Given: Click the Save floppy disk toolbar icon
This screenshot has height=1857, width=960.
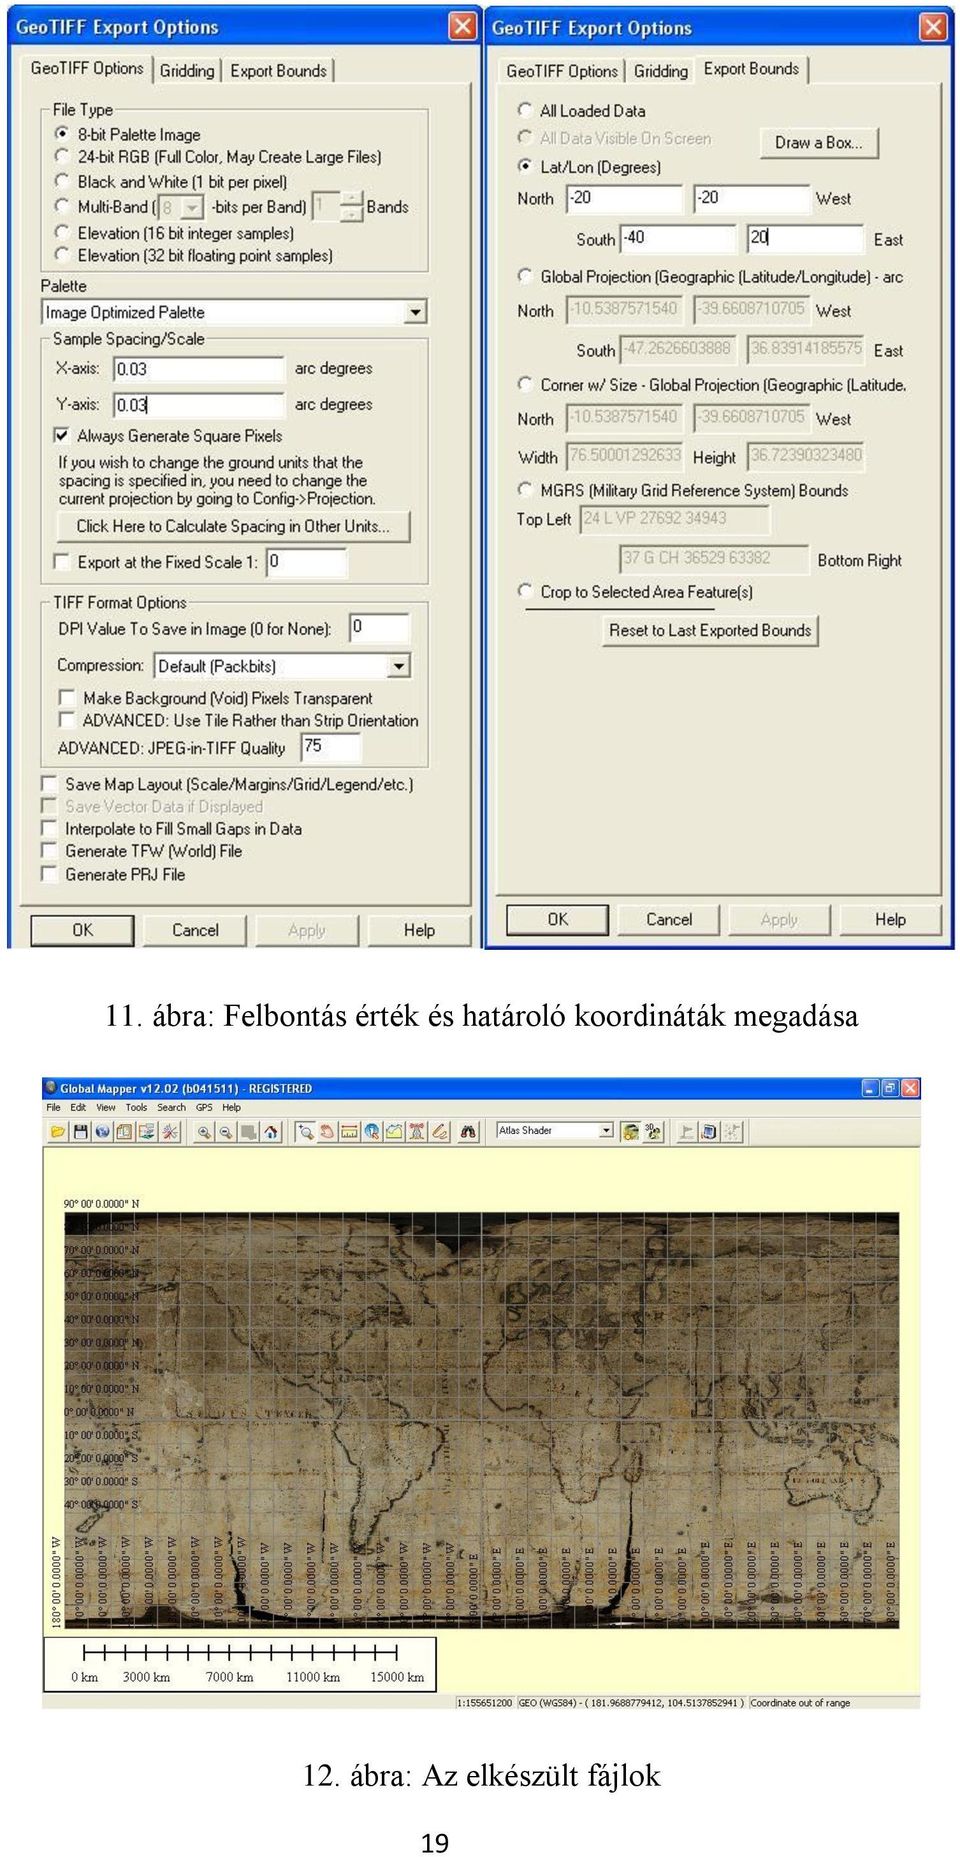Looking at the screenshot, I should (80, 1131).
